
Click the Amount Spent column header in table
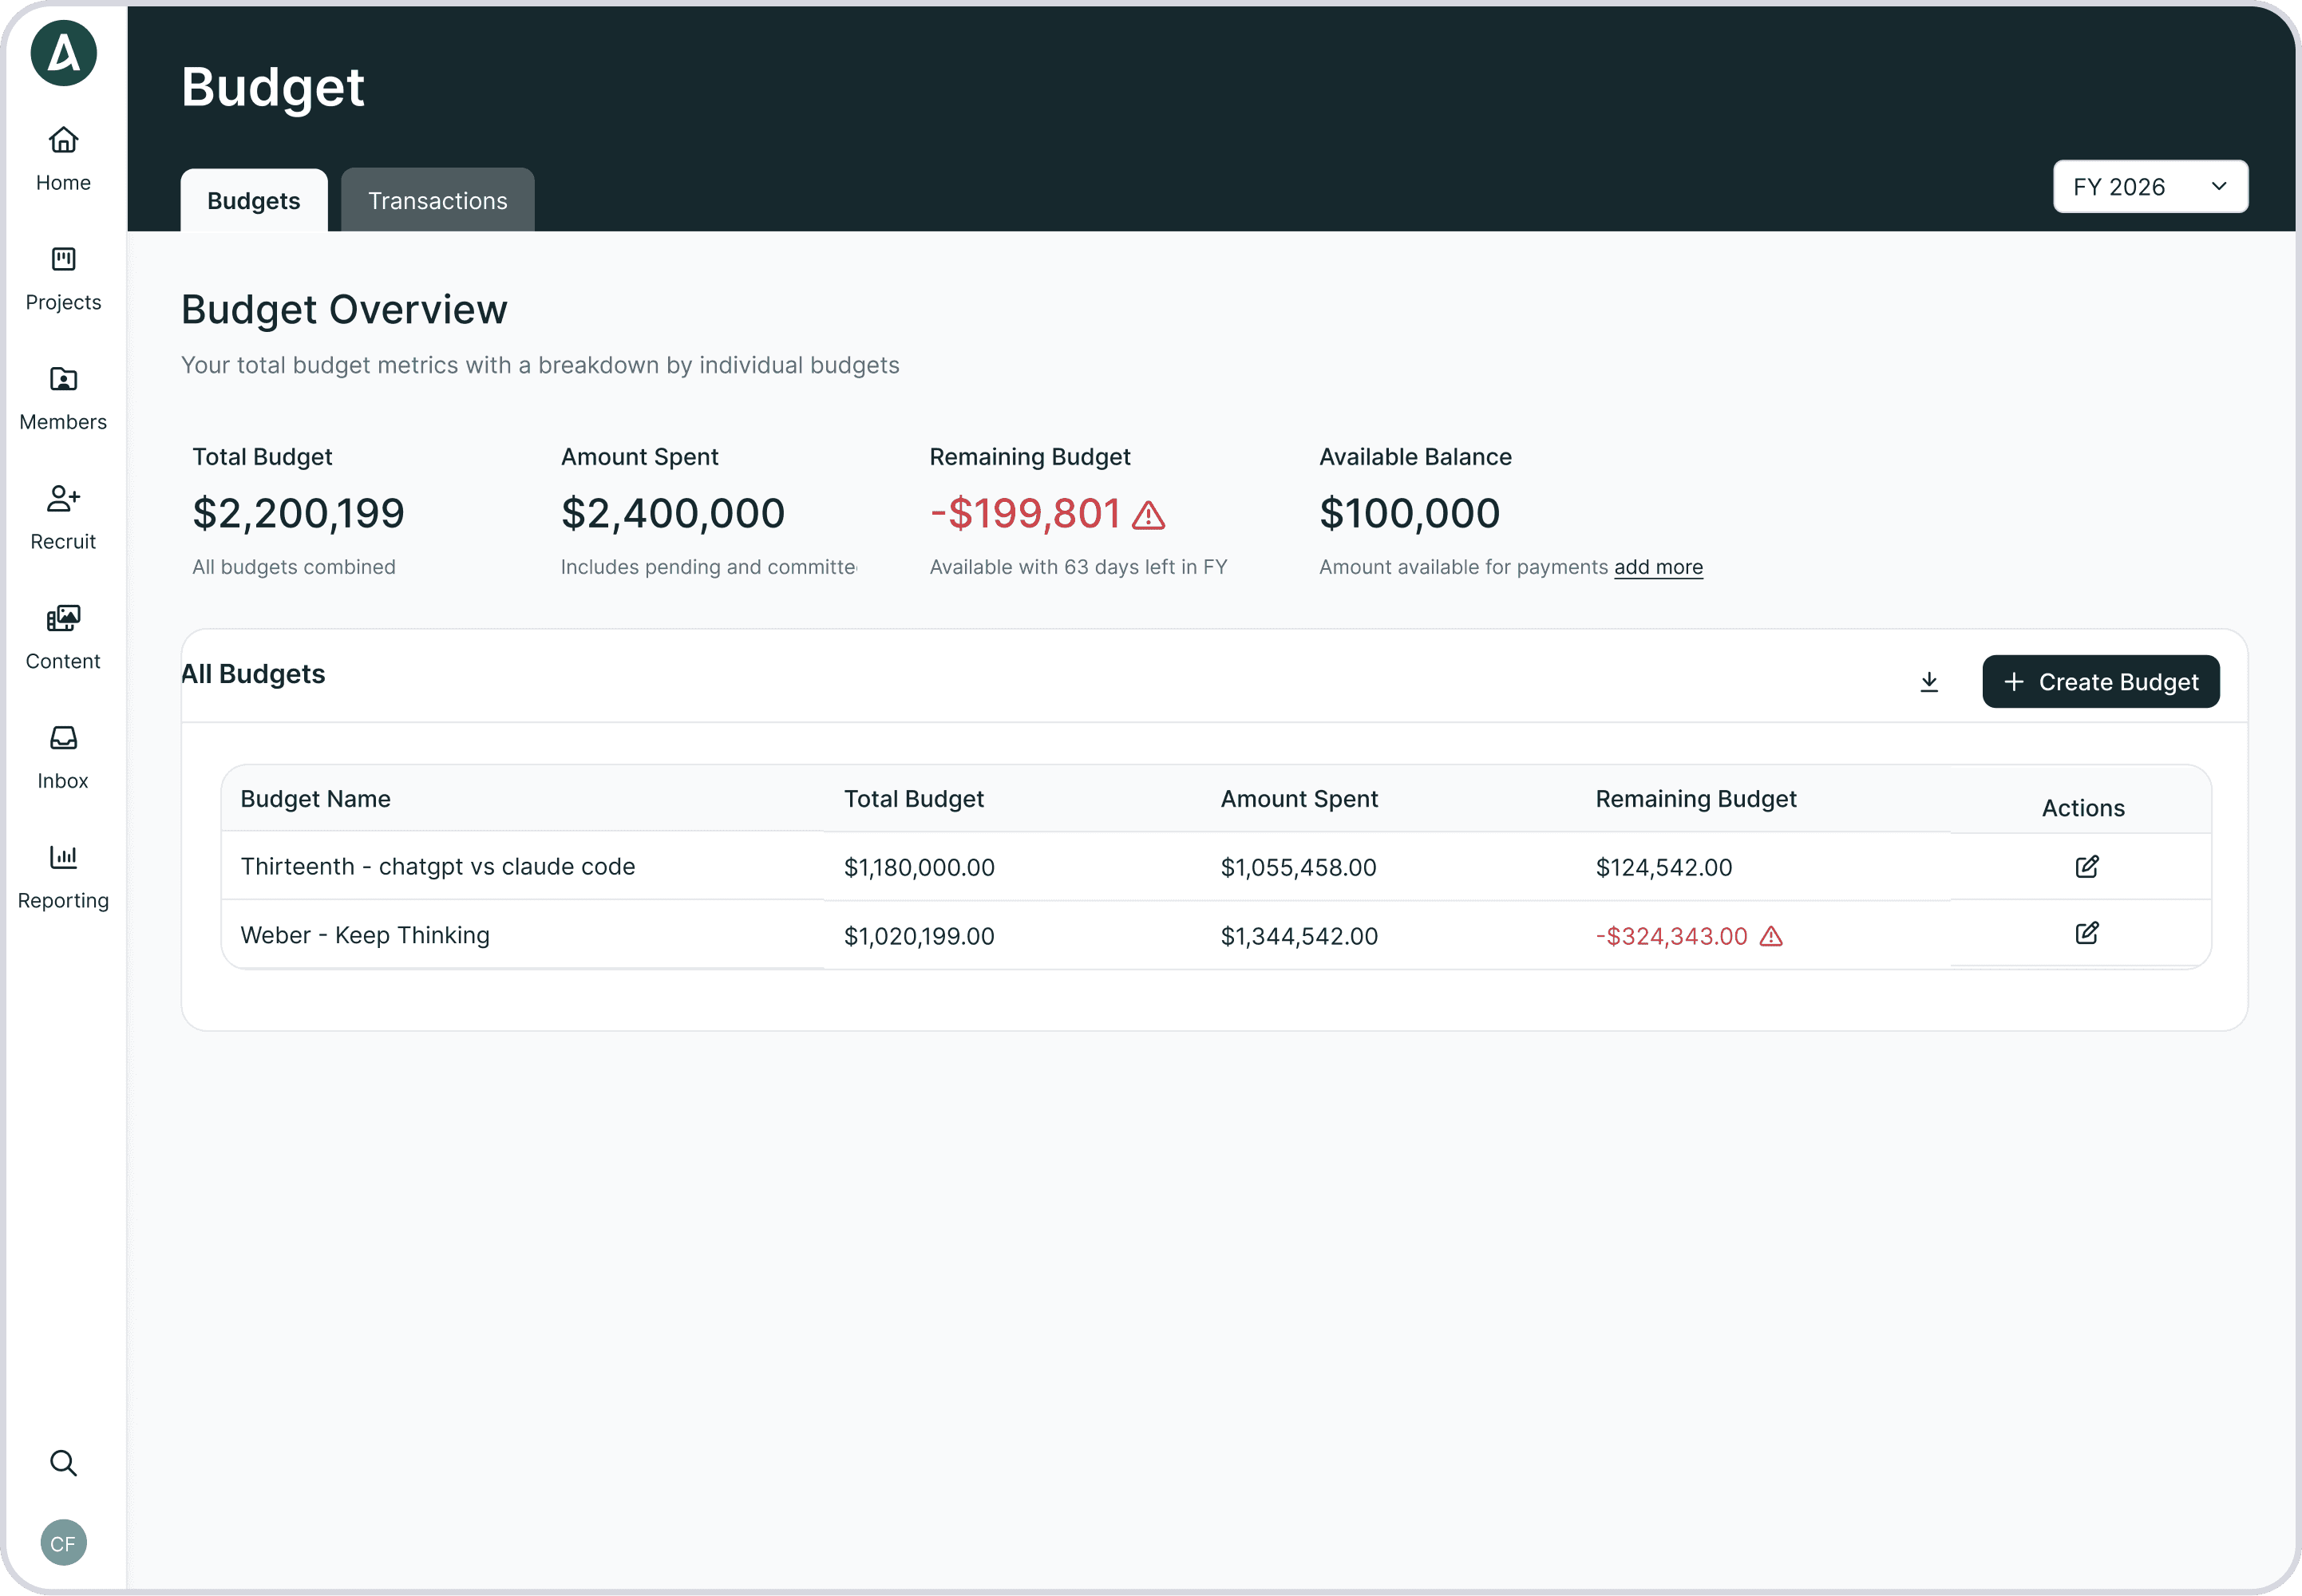coord(1299,799)
